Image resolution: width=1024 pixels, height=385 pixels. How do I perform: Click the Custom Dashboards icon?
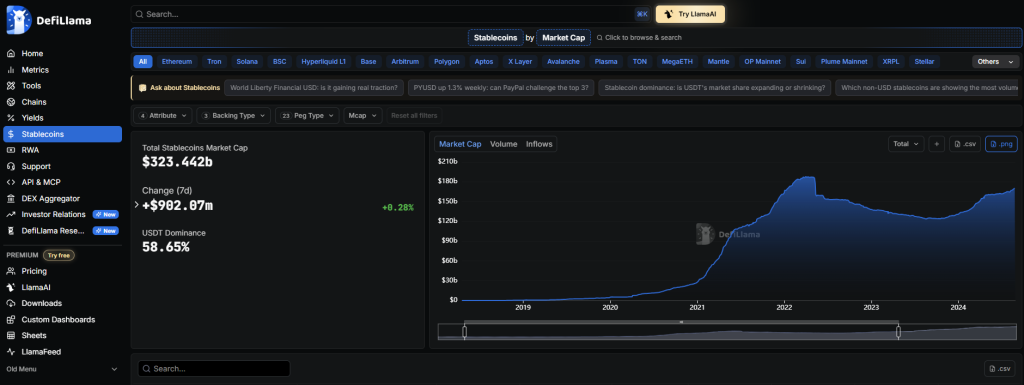click(x=10, y=320)
